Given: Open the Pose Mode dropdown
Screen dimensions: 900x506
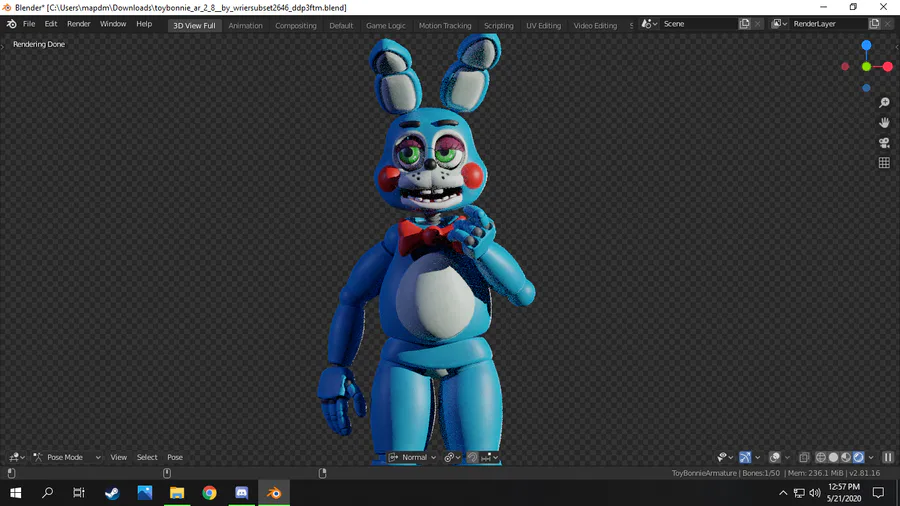Looking at the screenshot, I should click(x=67, y=457).
